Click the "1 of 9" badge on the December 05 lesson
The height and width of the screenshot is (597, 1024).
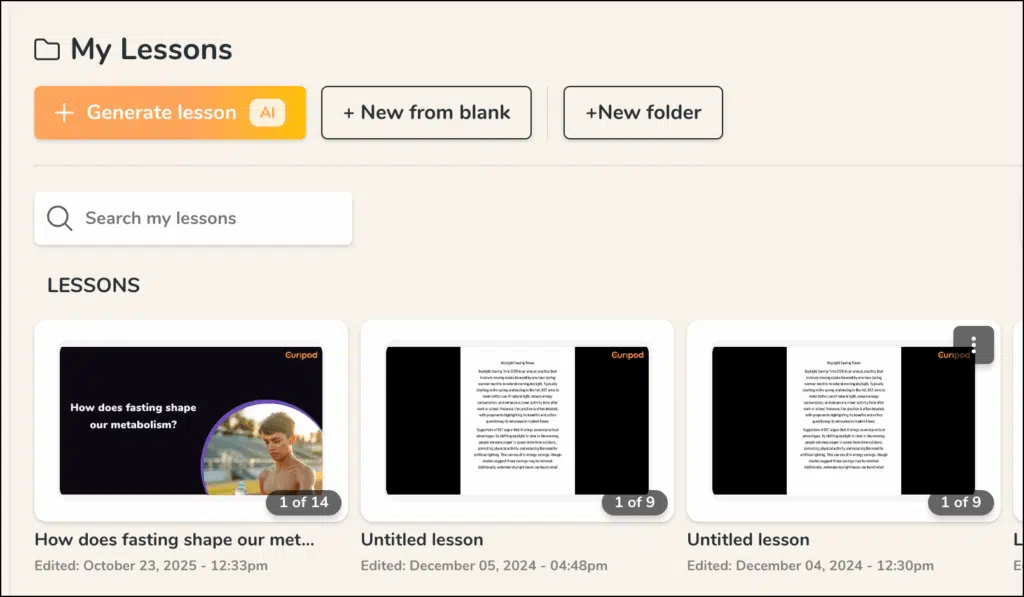click(x=634, y=502)
